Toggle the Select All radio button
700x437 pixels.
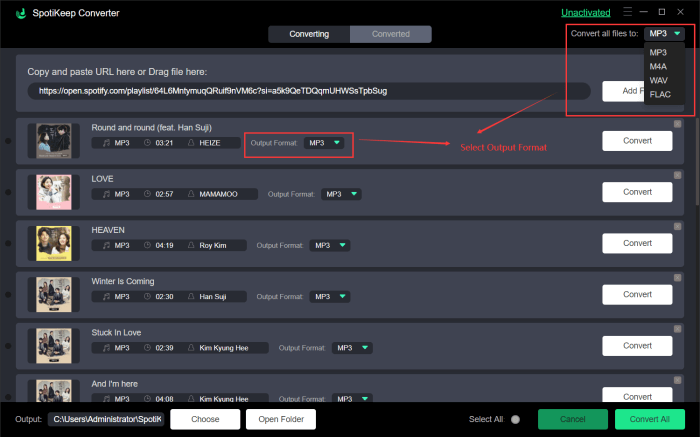pos(515,420)
